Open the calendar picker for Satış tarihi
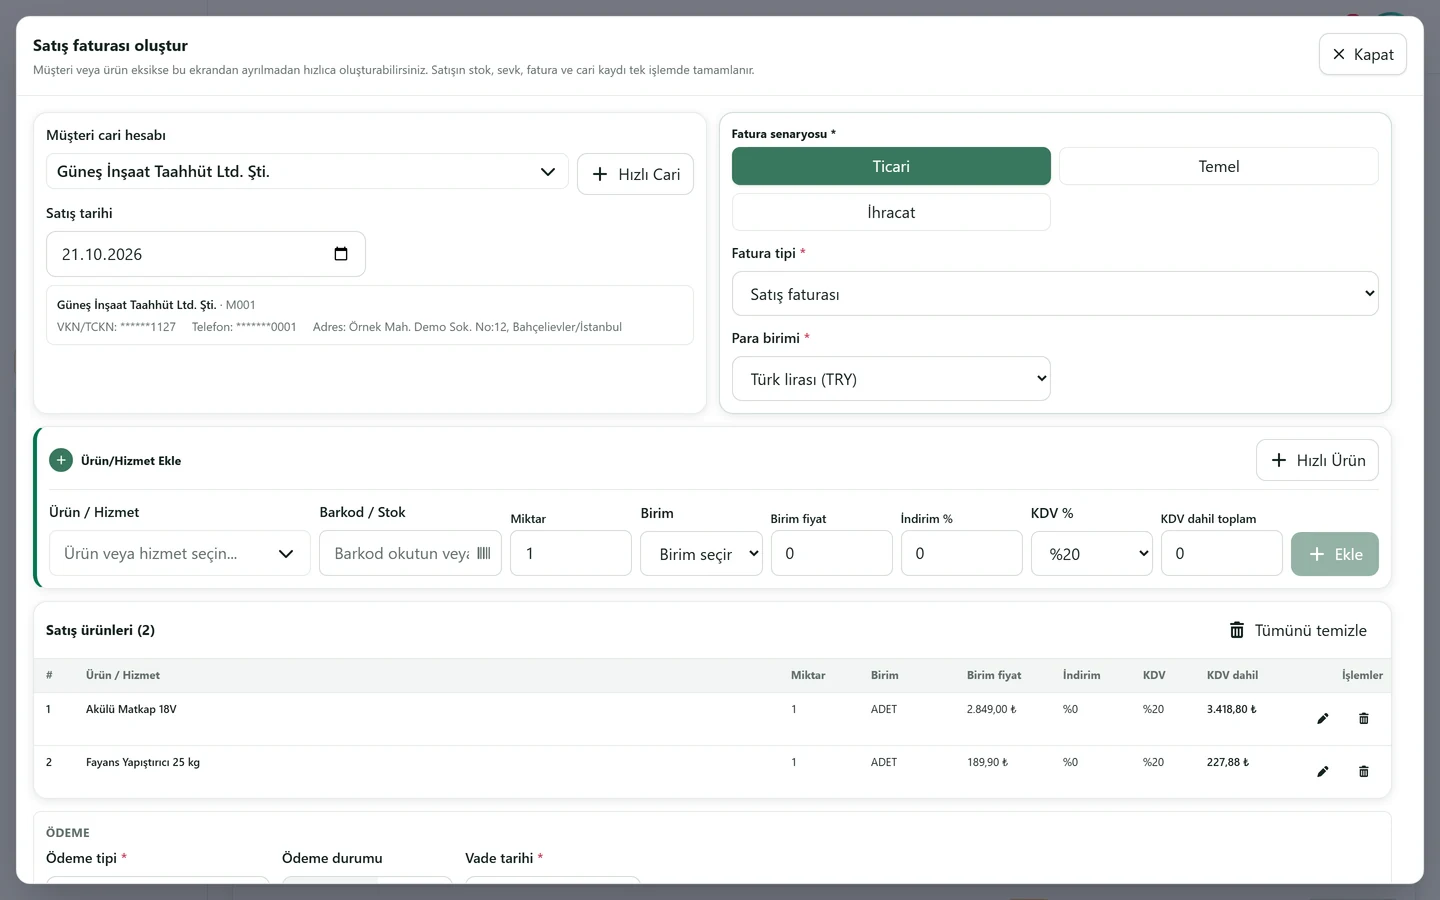1440x900 pixels. point(341,254)
